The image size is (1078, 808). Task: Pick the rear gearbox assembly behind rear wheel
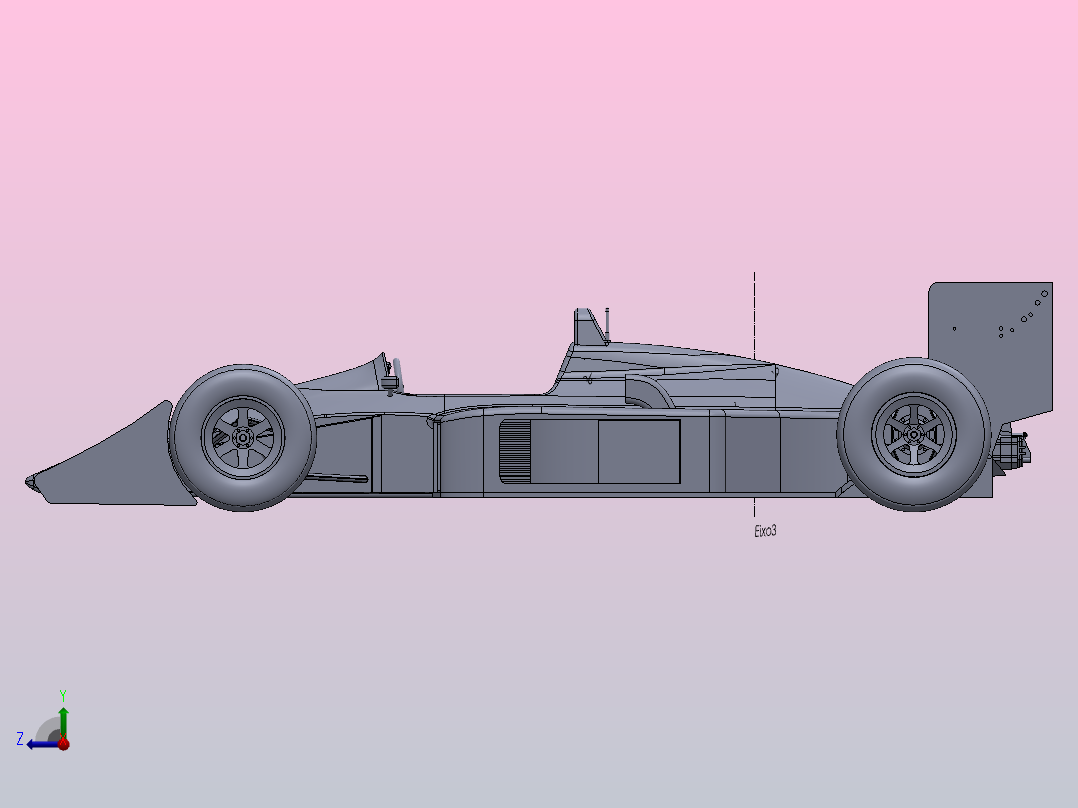[x=1011, y=449]
